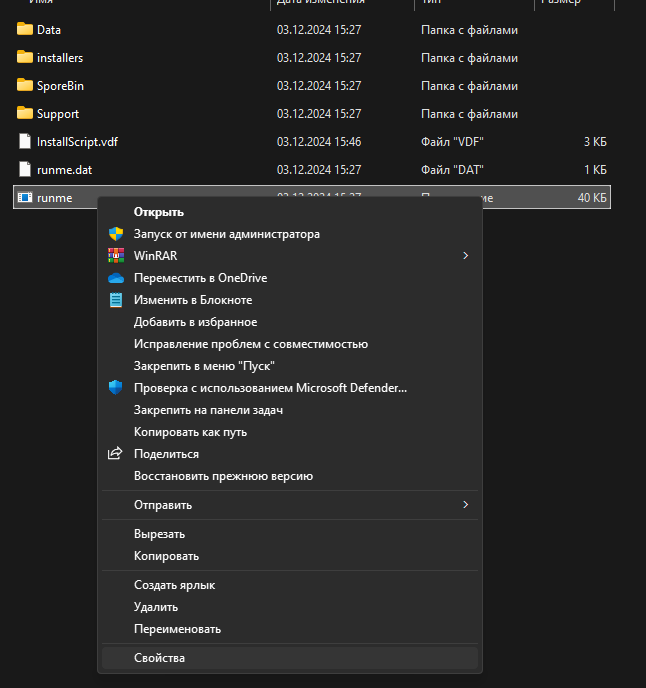Select the SporeBin folder icon
The height and width of the screenshot is (688, 646).
(25, 85)
